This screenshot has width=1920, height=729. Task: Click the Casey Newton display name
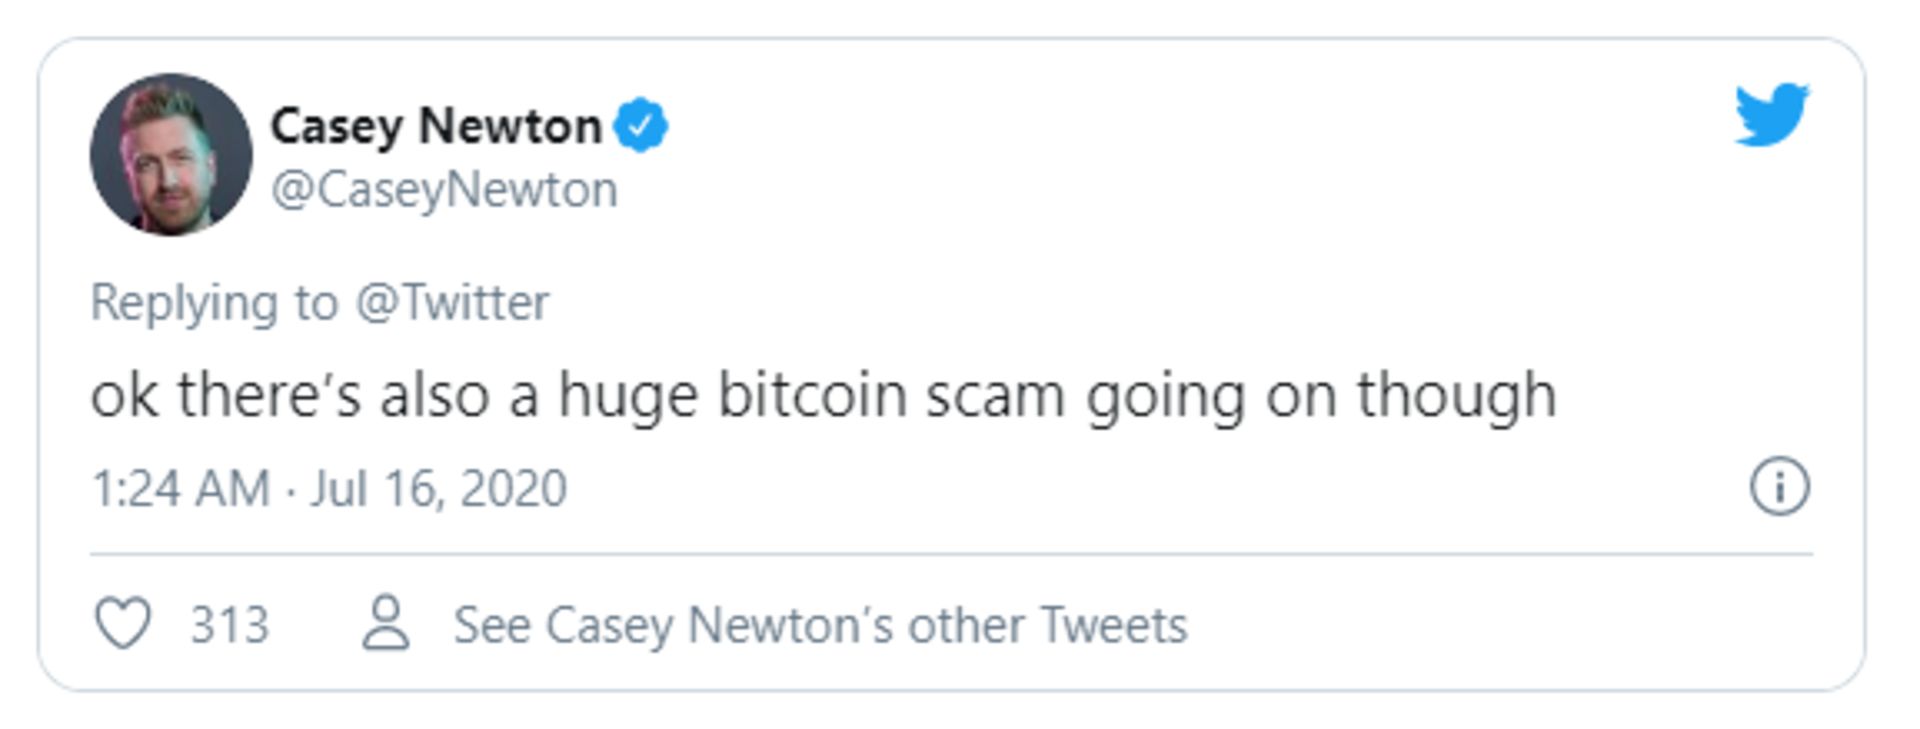pyautogui.click(x=436, y=126)
